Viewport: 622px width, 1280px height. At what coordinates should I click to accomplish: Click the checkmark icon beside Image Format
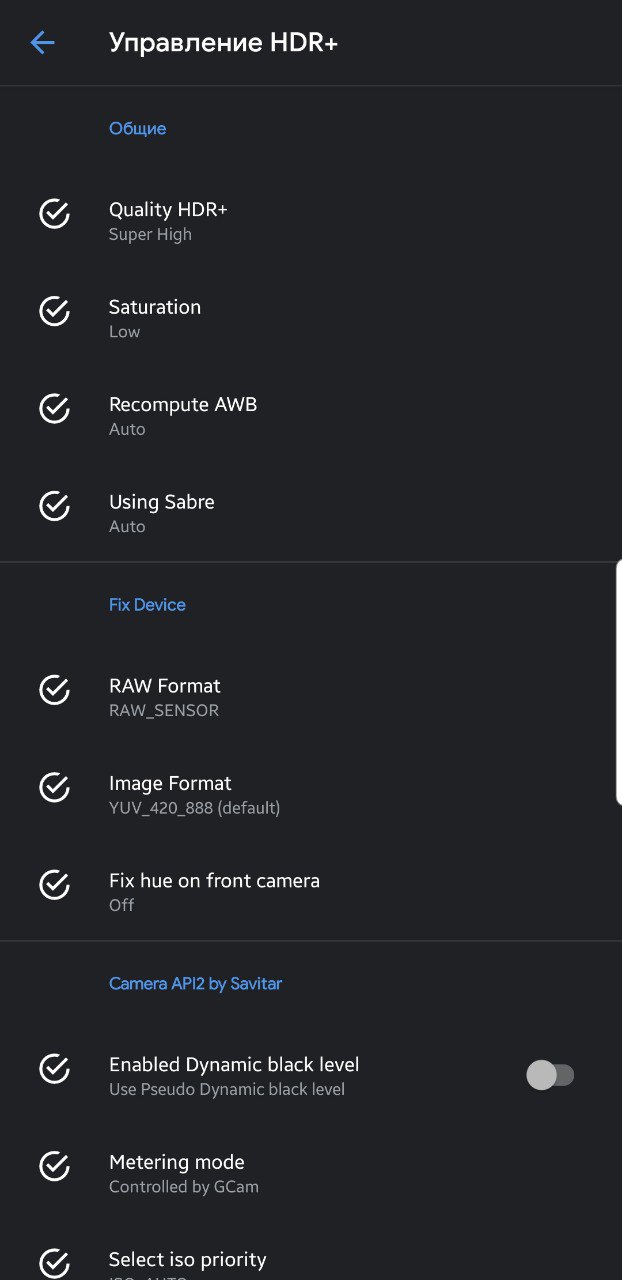pyautogui.click(x=54, y=788)
